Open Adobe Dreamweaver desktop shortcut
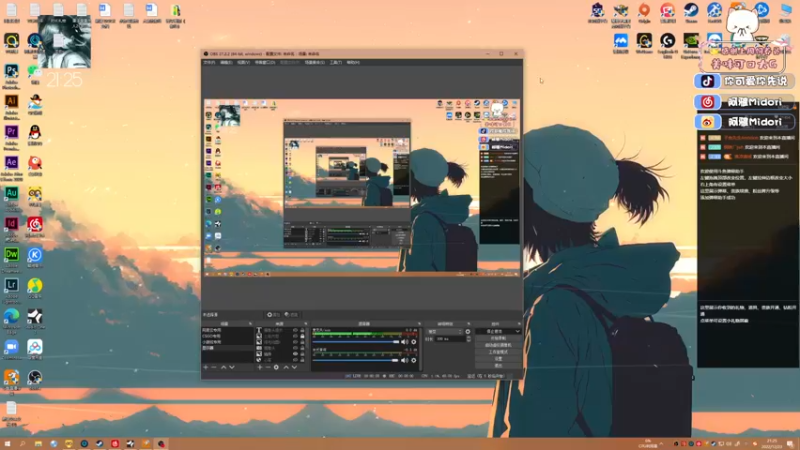Viewport: 800px width, 450px height. tap(11, 255)
